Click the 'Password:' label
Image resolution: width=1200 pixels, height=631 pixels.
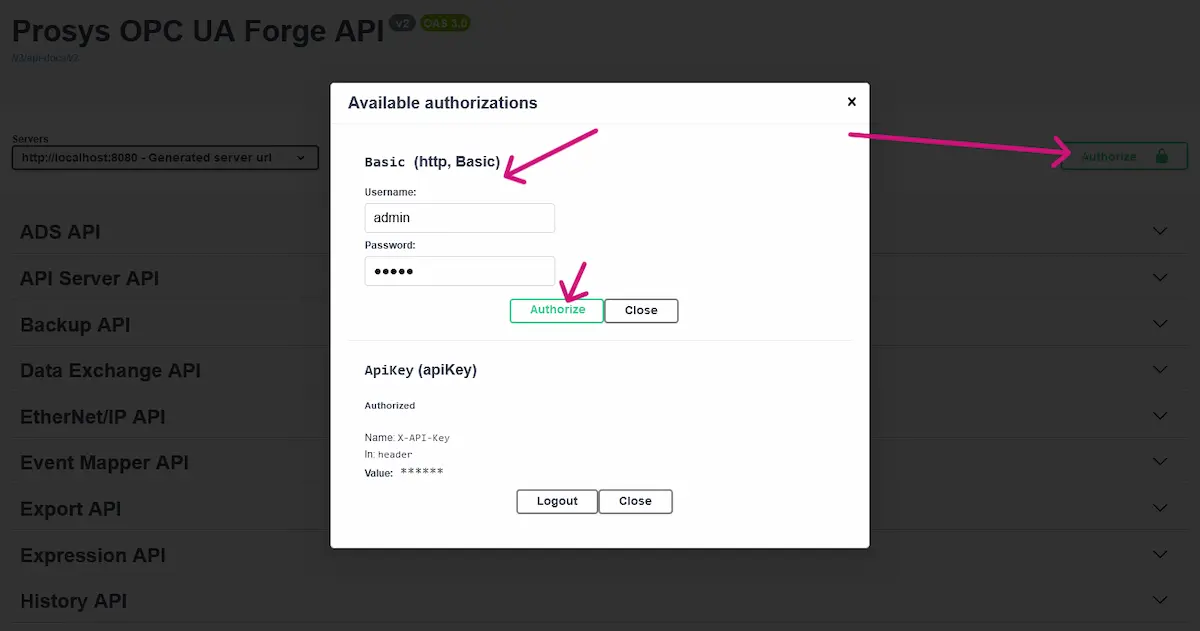[390, 244]
